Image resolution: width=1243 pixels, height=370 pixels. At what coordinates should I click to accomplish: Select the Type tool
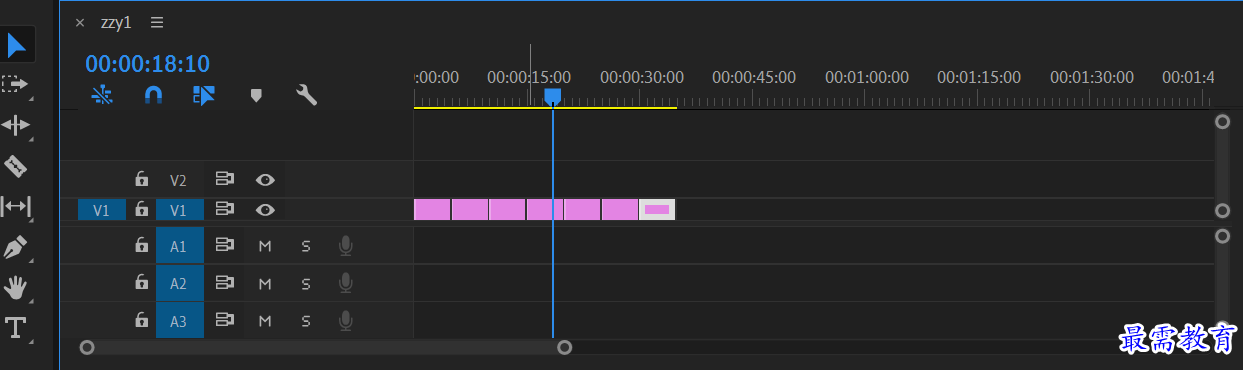[16, 328]
